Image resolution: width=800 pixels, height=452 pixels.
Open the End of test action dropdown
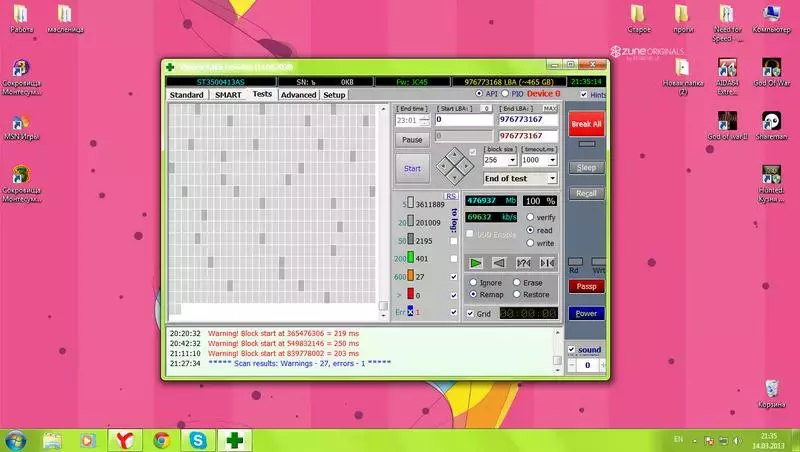tap(552, 179)
